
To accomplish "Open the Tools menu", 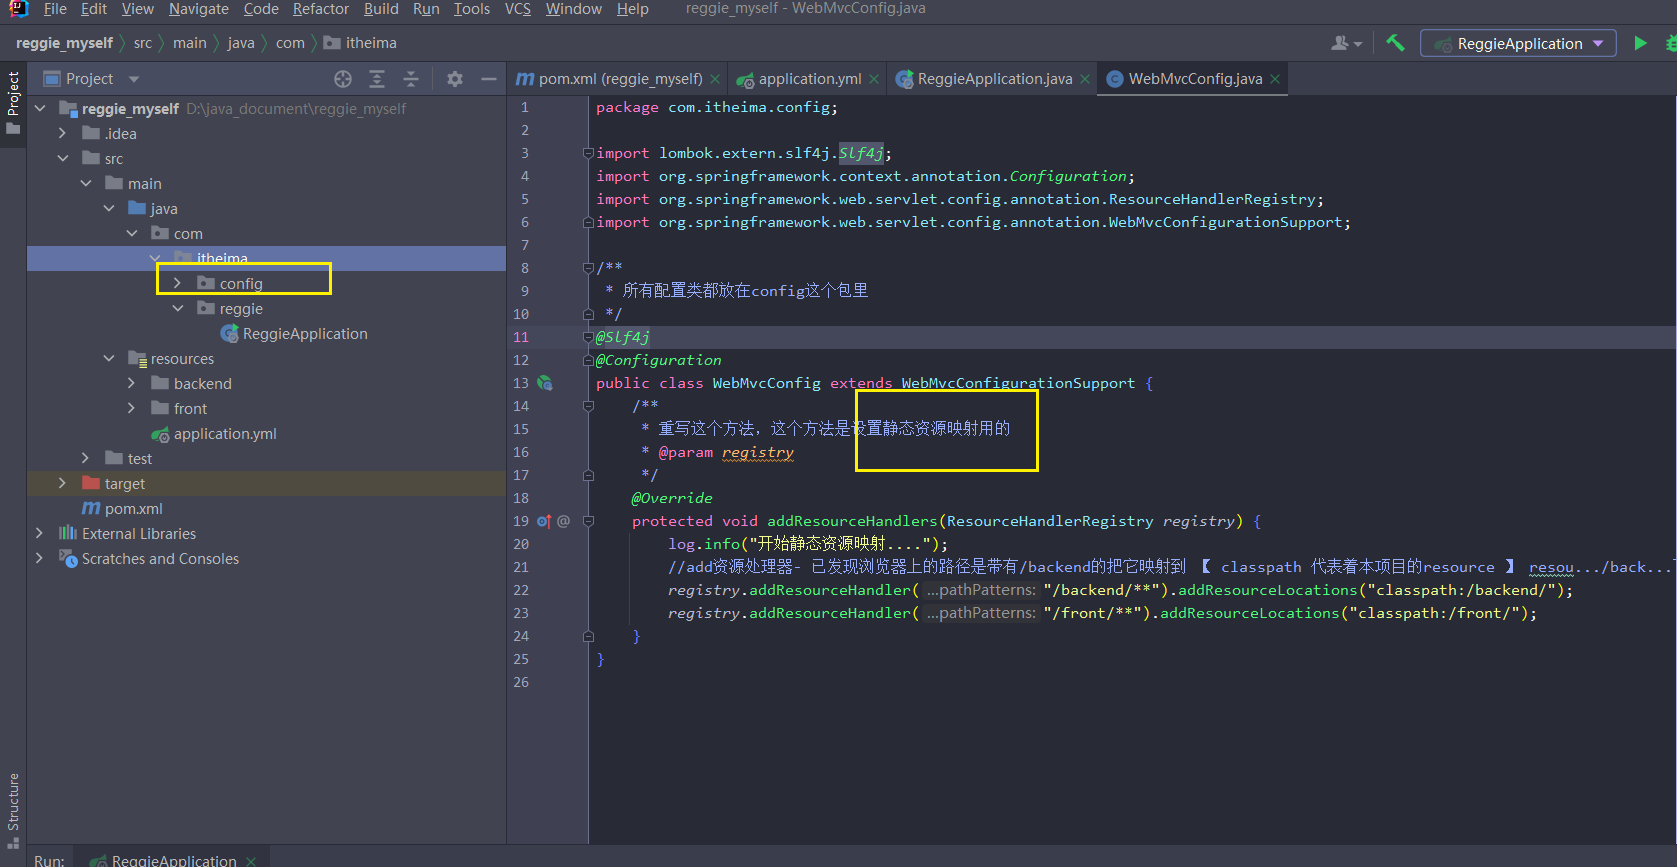I will point(472,9).
